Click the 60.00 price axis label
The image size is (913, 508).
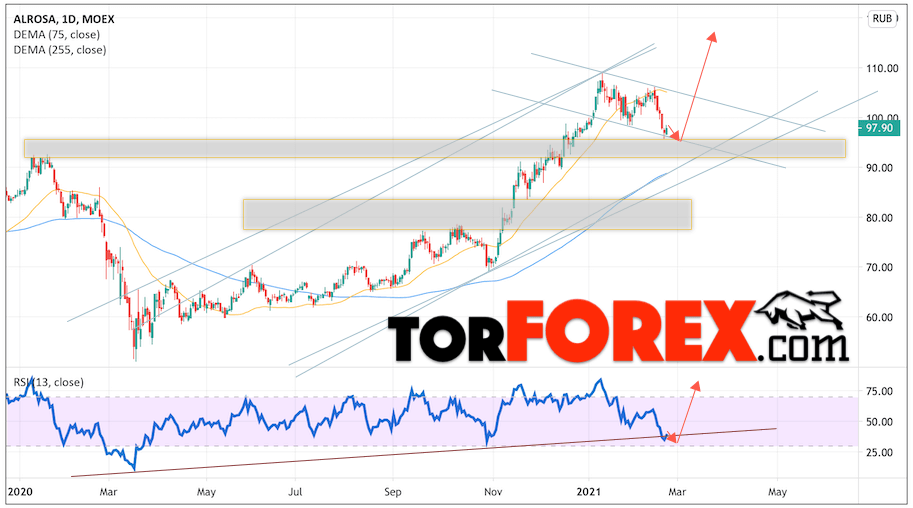point(879,318)
